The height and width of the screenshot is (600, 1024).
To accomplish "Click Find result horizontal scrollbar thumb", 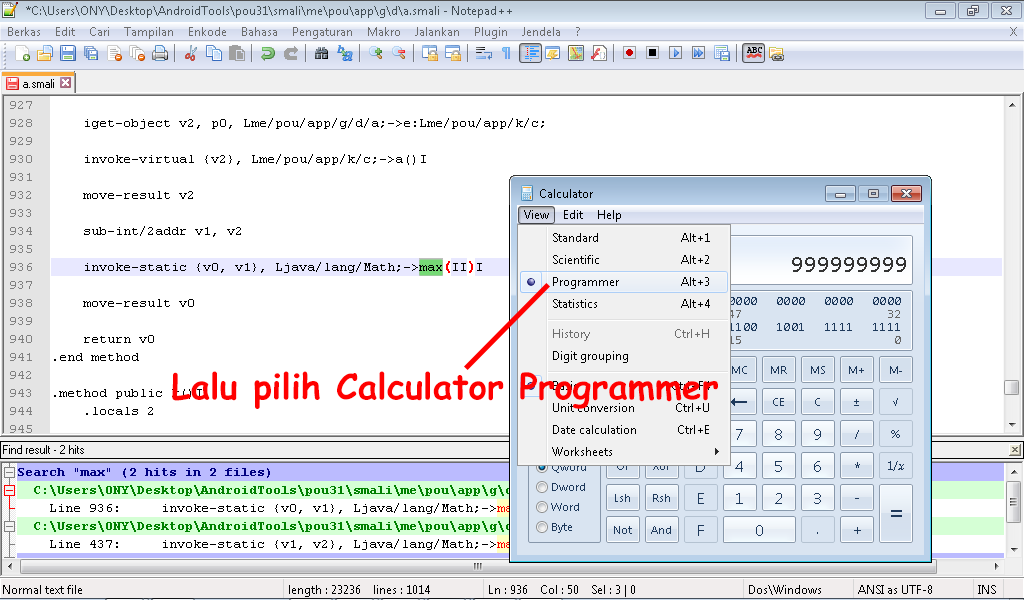I will [478, 566].
